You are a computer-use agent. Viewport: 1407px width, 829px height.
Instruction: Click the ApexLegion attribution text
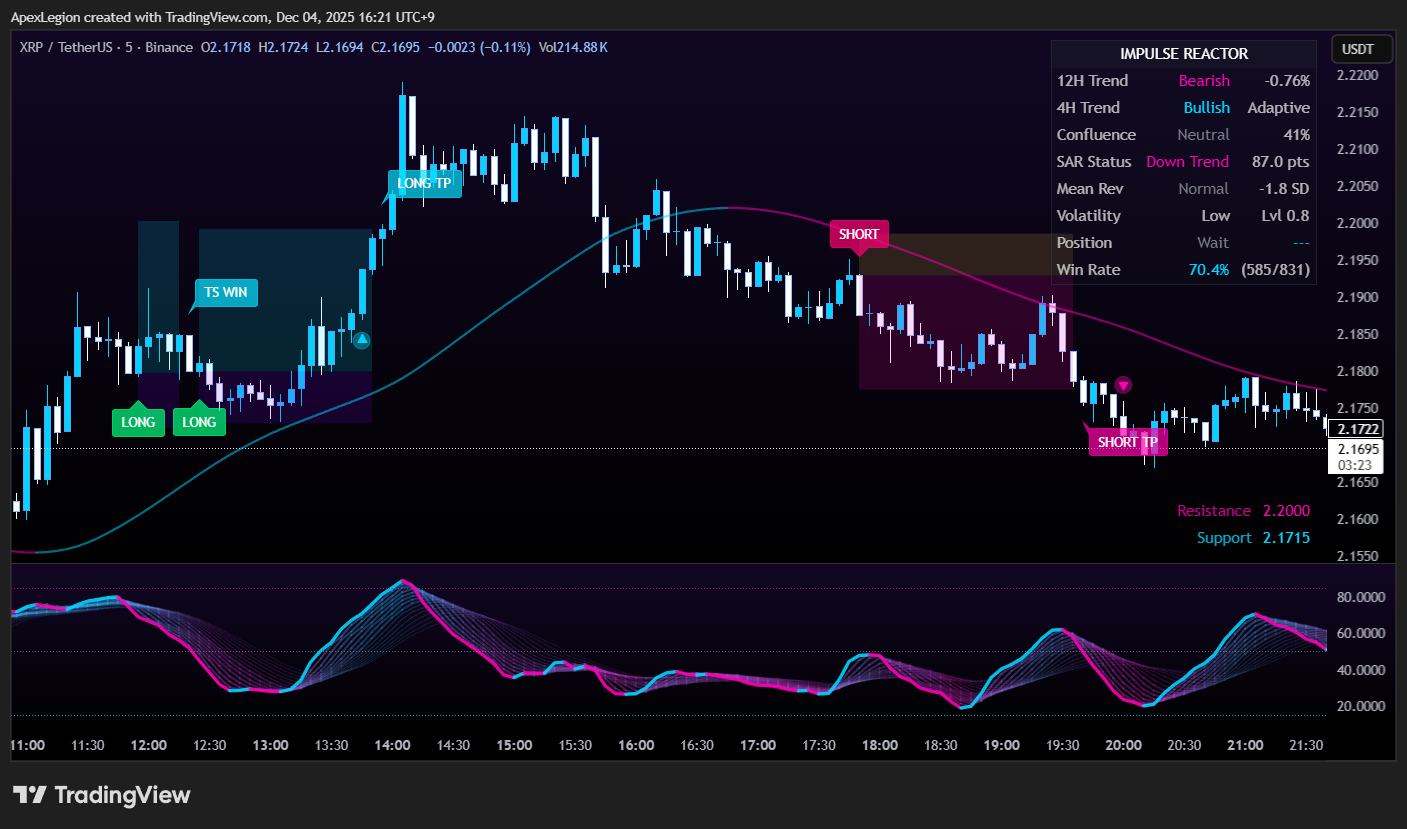pyautogui.click(x=223, y=16)
